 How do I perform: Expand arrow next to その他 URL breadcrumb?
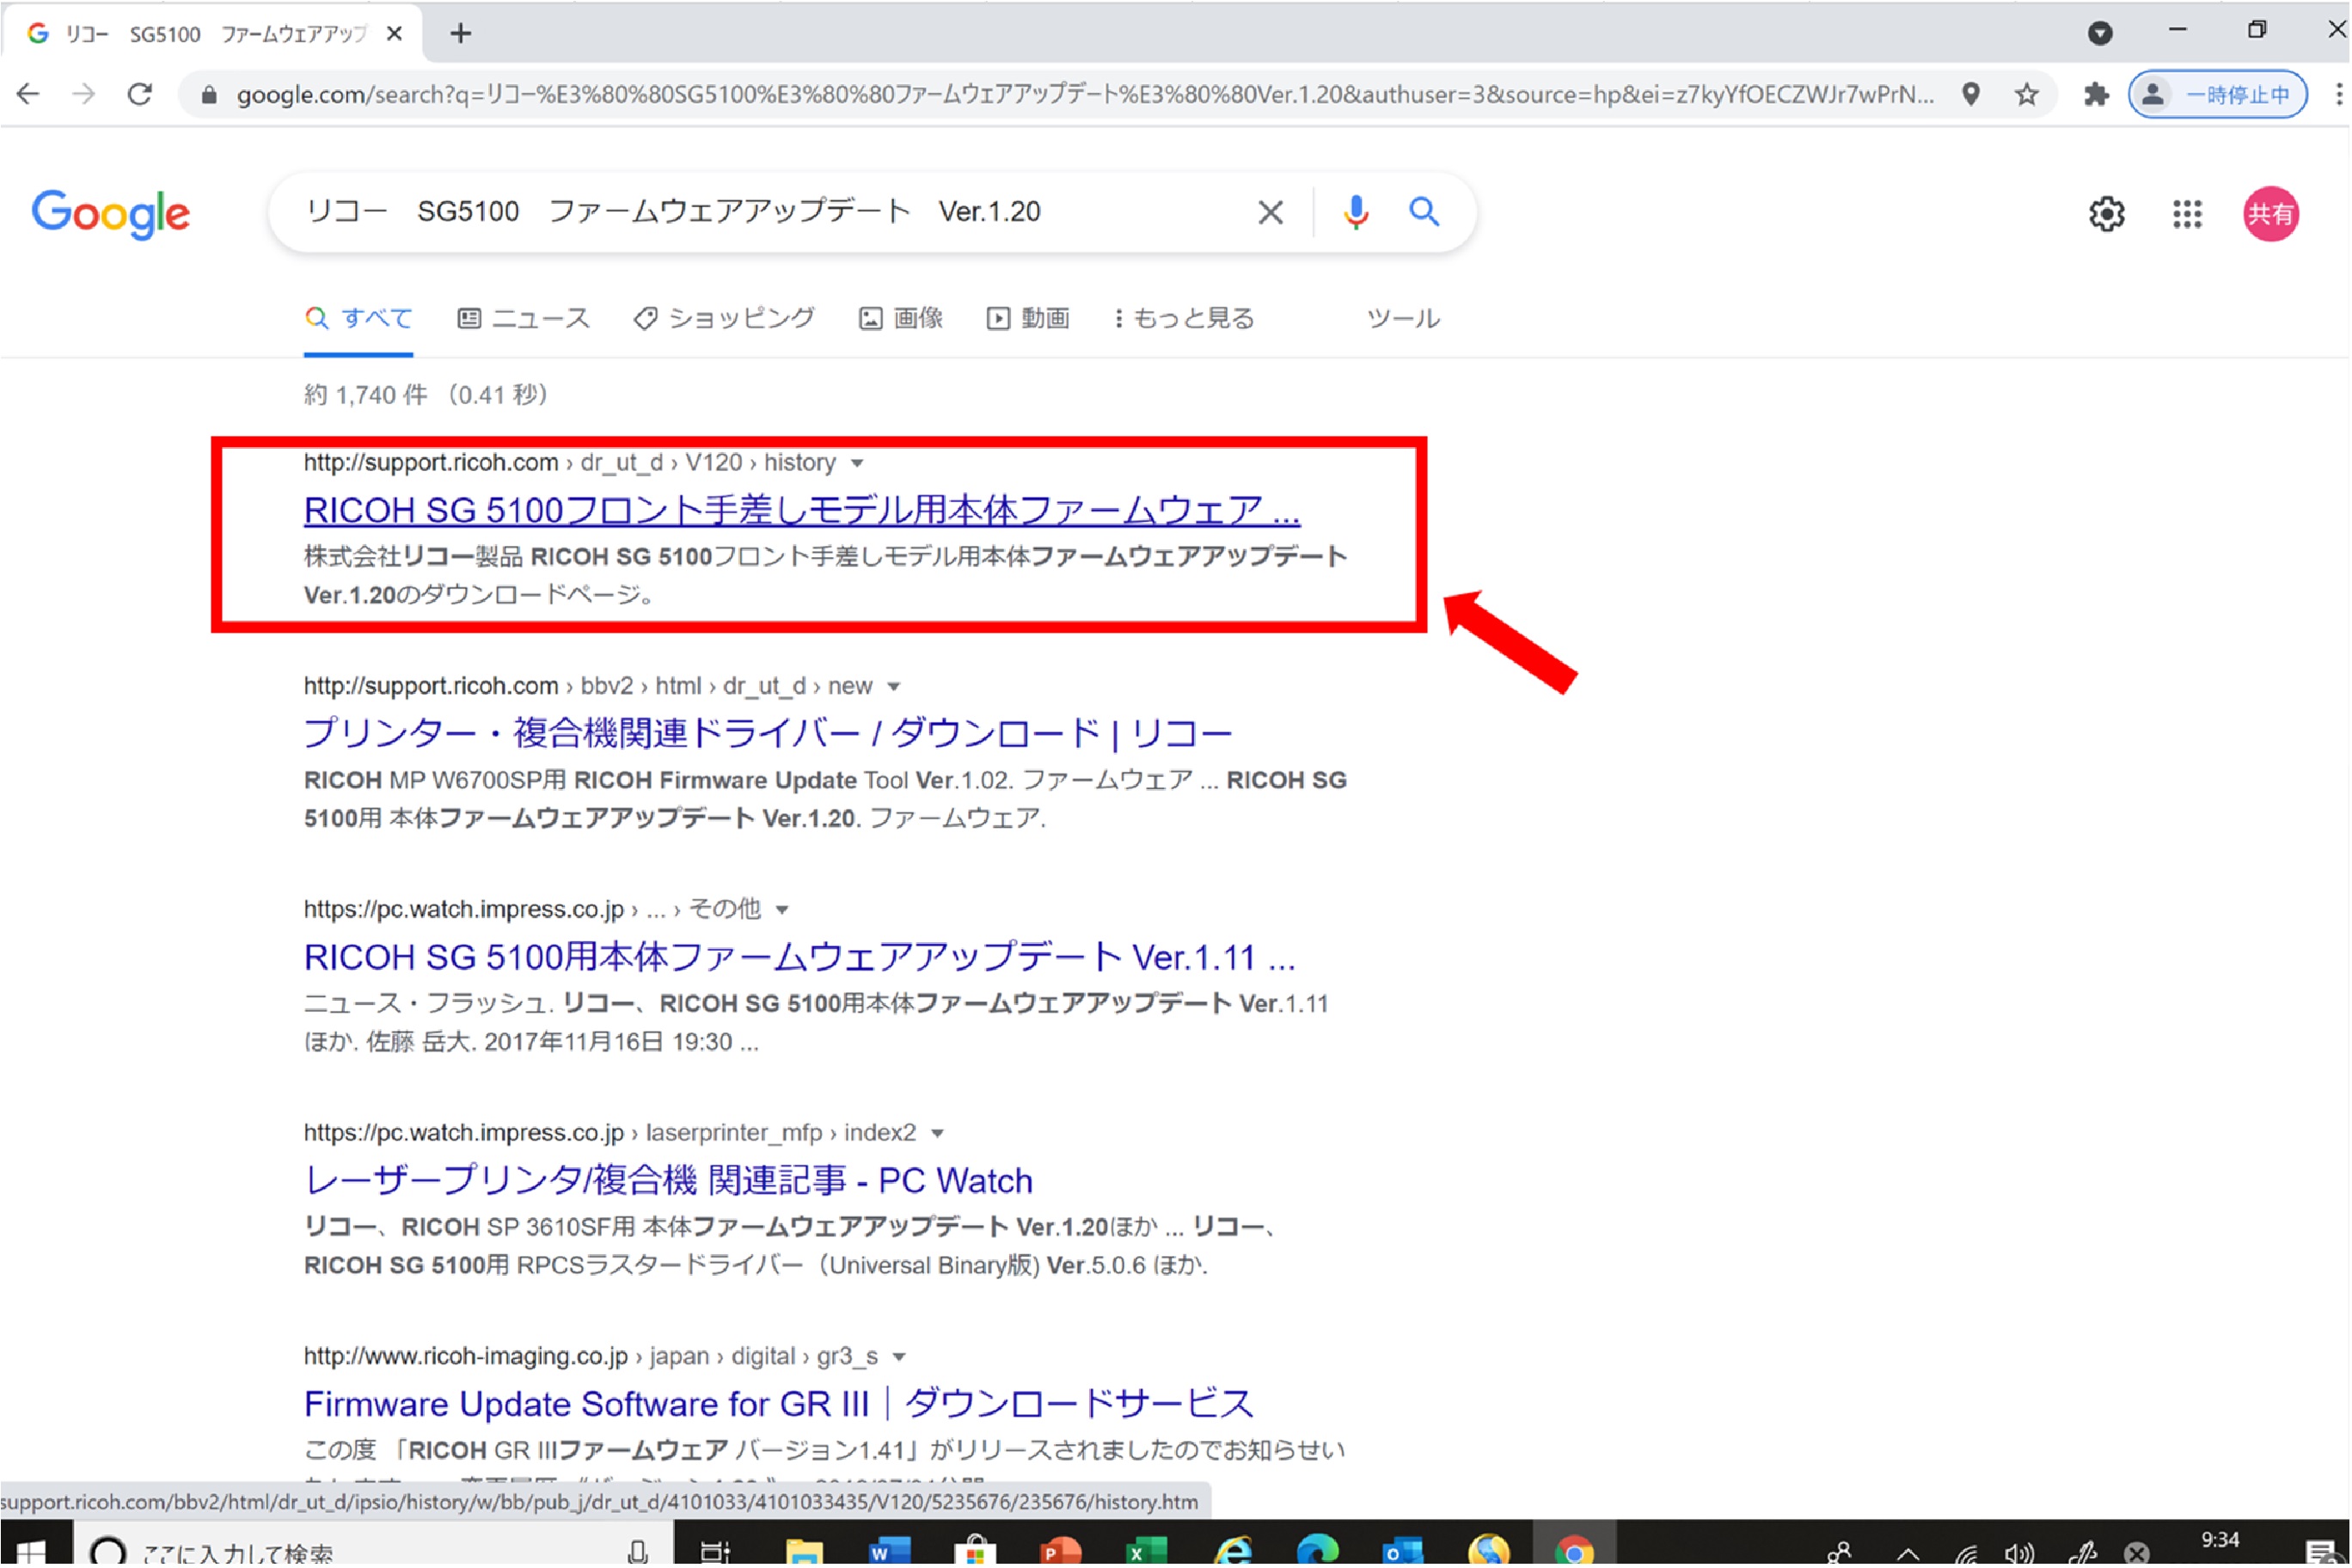782,911
